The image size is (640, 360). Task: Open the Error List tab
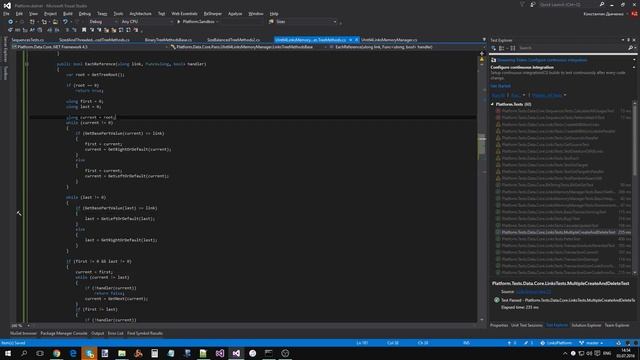pyautogui.click(x=116, y=333)
